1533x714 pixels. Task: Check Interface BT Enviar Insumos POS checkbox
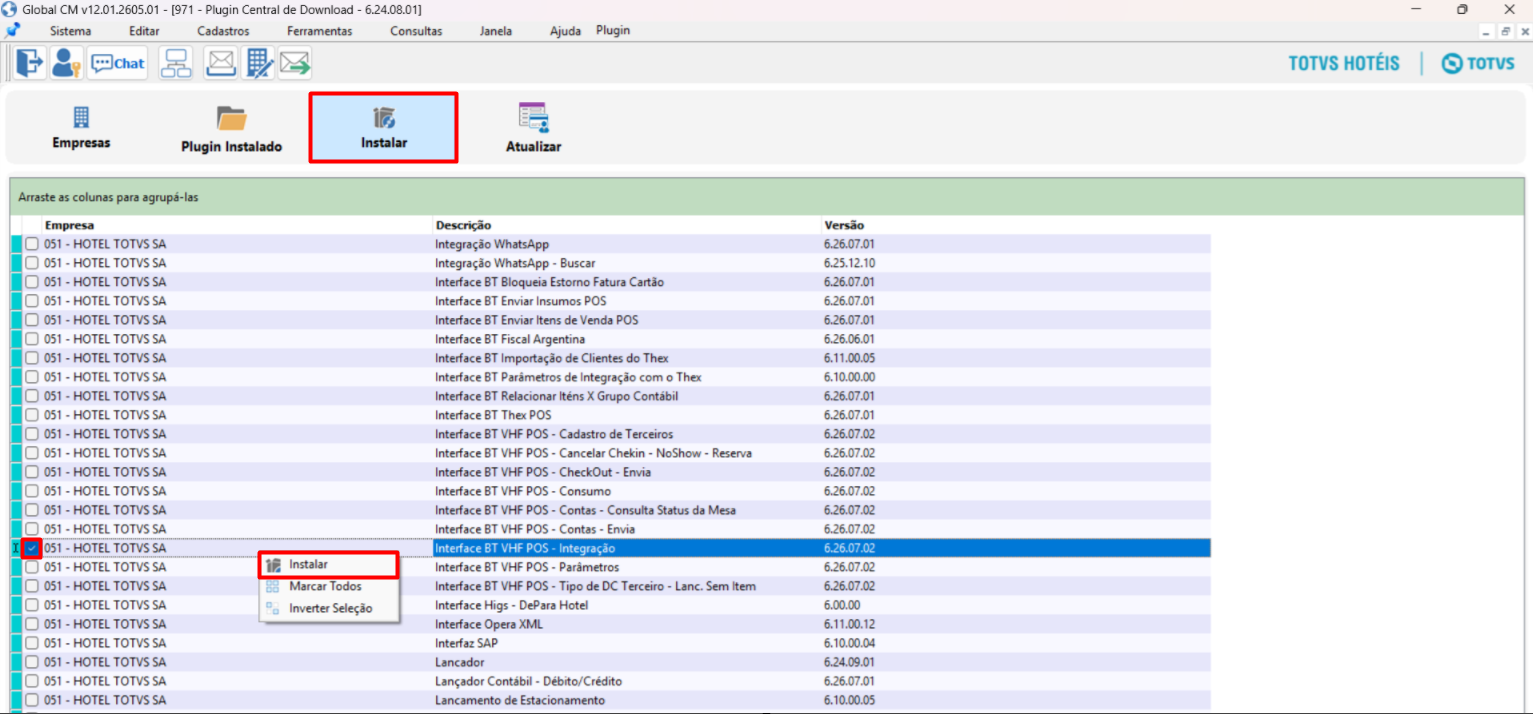click(x=32, y=301)
